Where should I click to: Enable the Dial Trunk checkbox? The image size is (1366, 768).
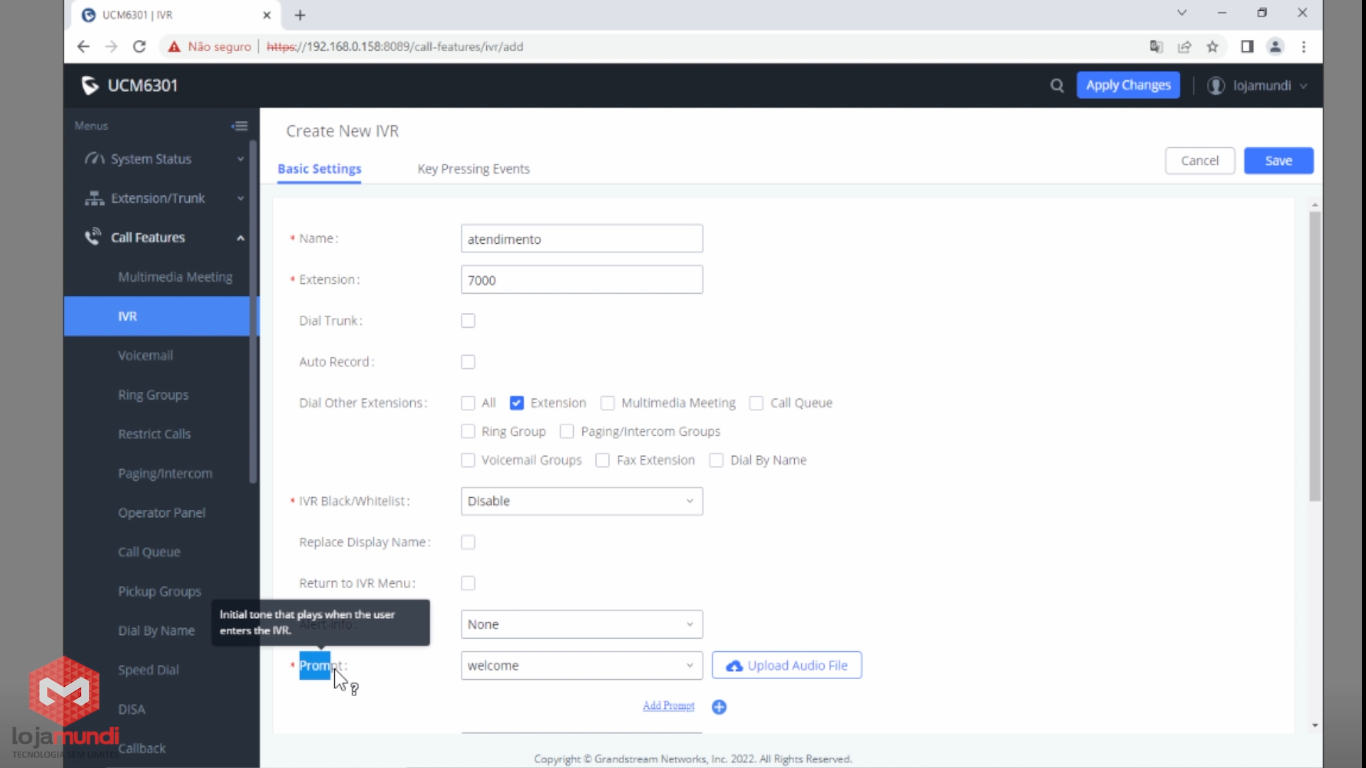tap(468, 321)
